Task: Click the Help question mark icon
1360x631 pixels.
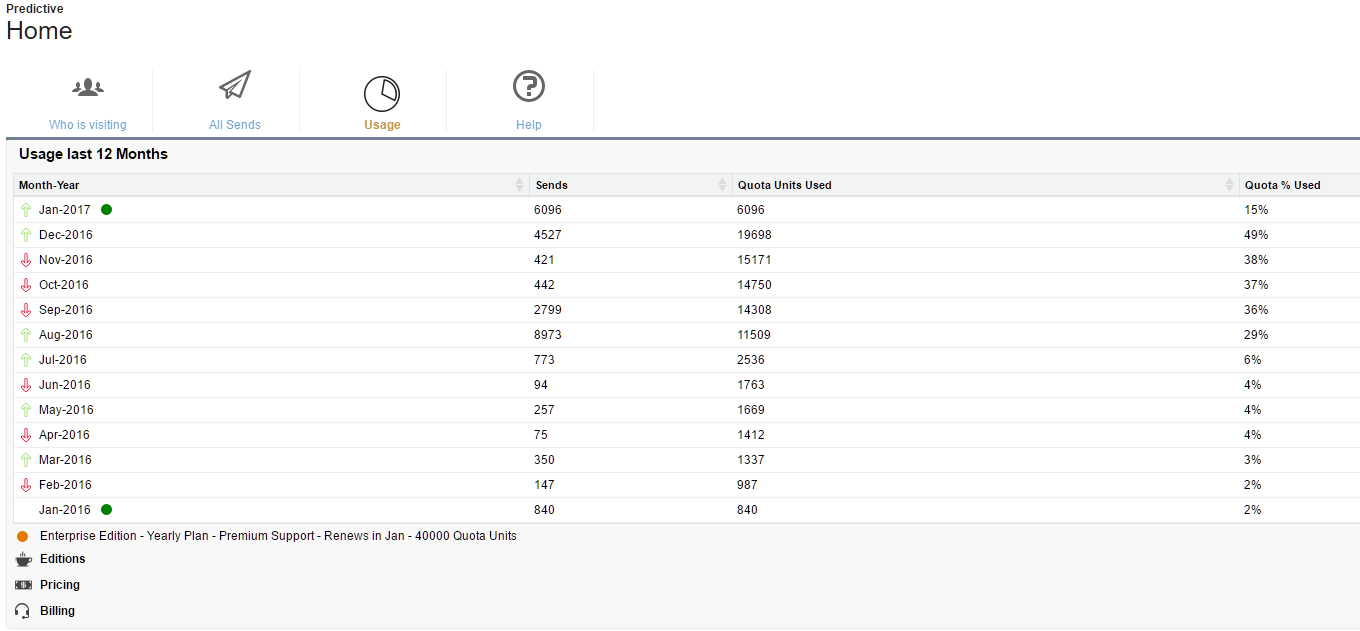Action: coord(528,87)
